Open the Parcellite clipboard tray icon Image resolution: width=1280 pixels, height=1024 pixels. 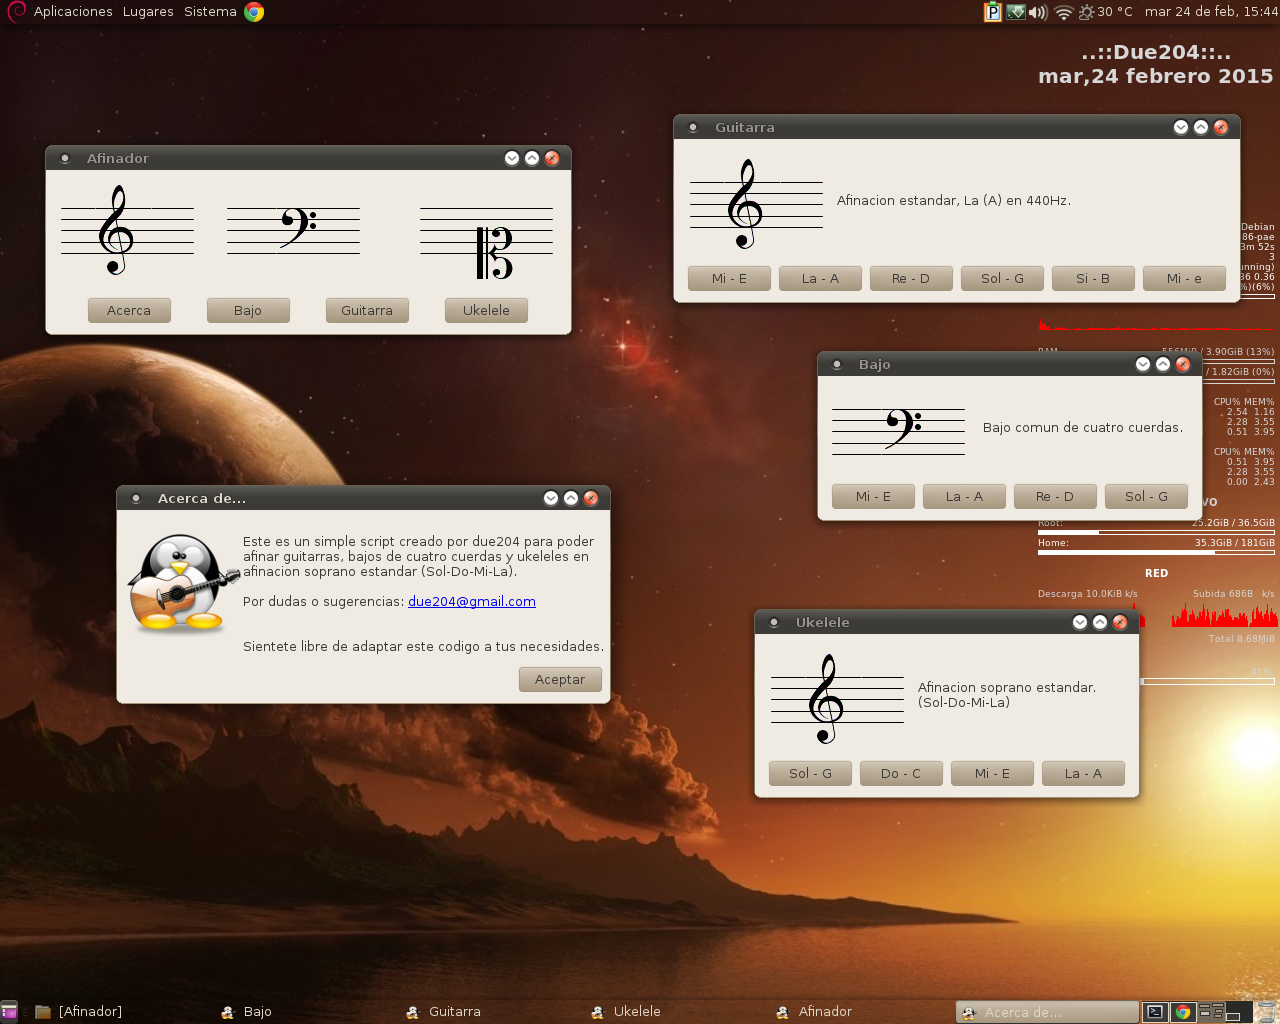click(x=993, y=12)
